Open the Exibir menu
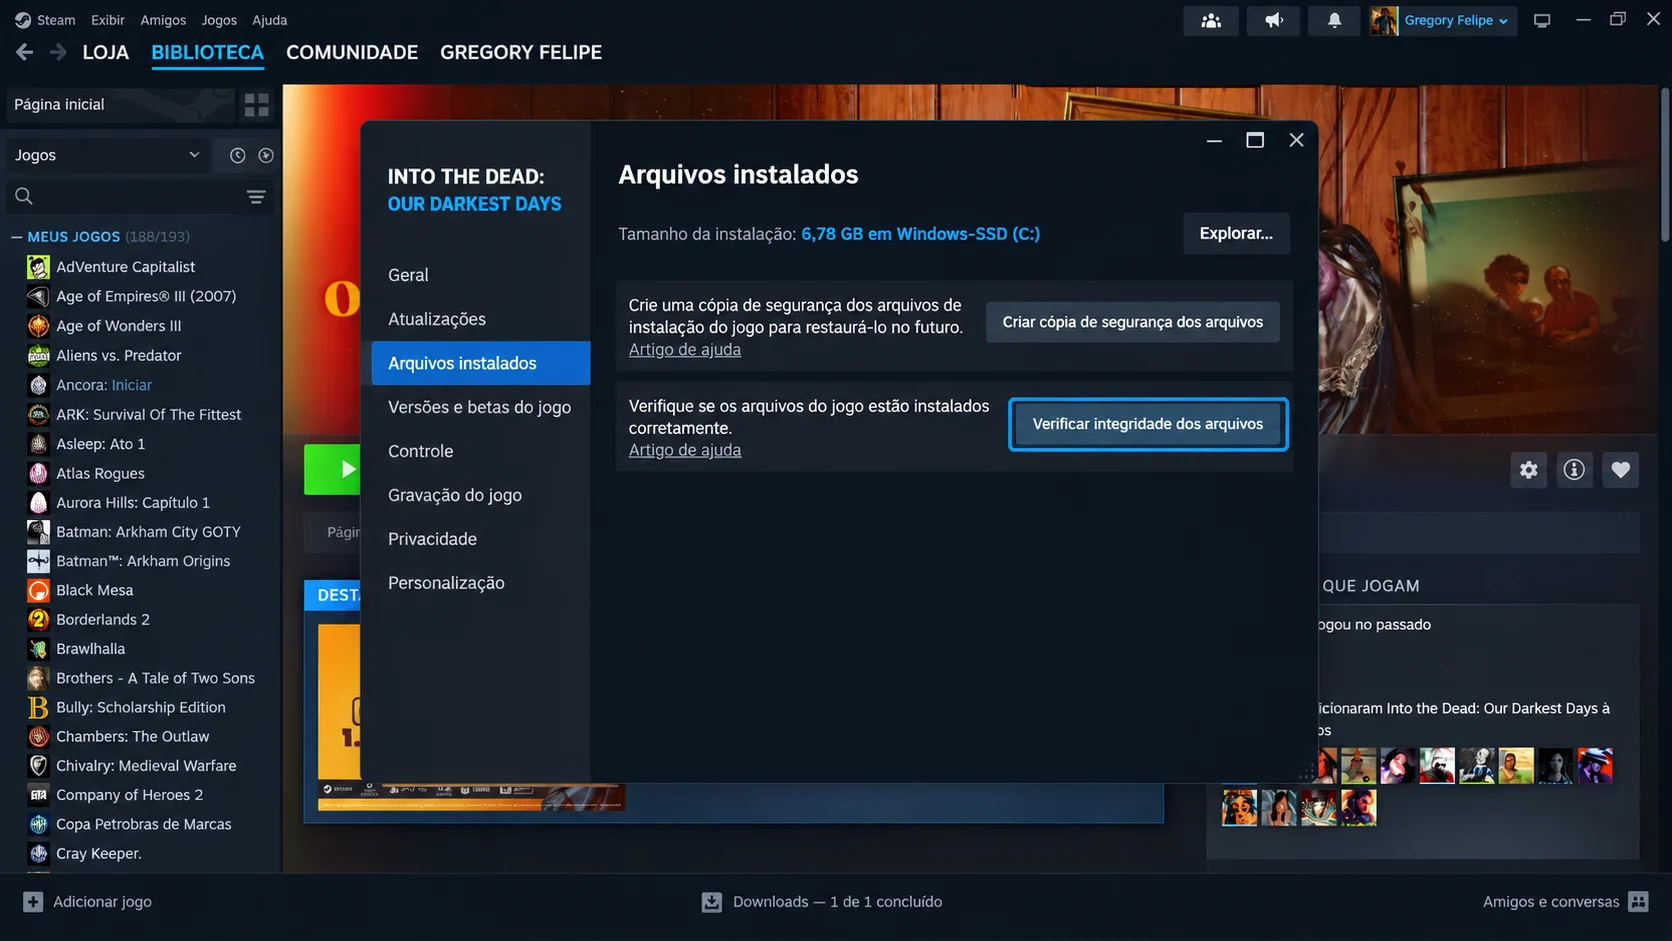 (108, 20)
